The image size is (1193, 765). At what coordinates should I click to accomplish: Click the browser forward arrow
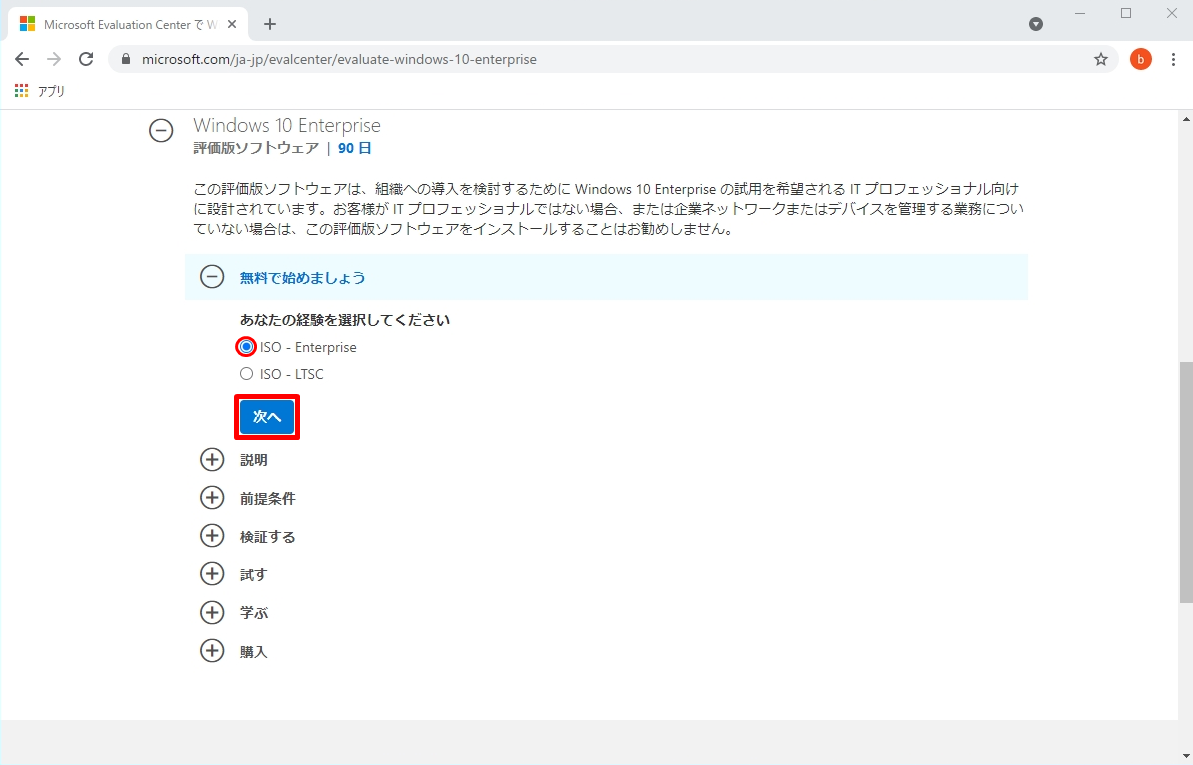point(54,59)
